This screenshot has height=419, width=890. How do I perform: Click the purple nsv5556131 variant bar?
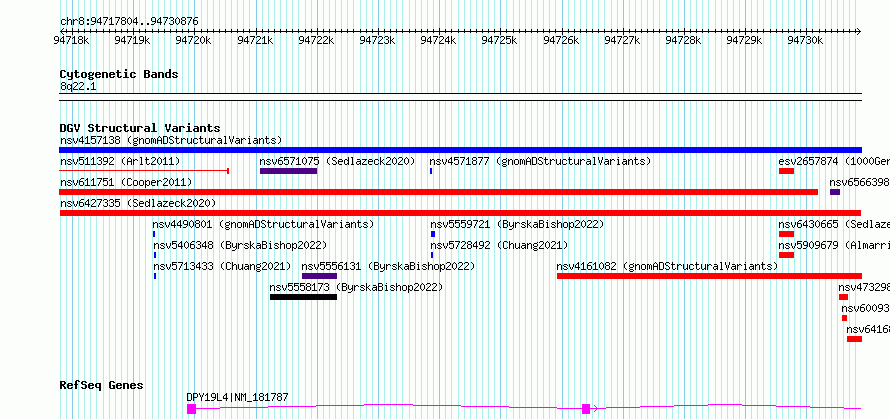click(320, 276)
